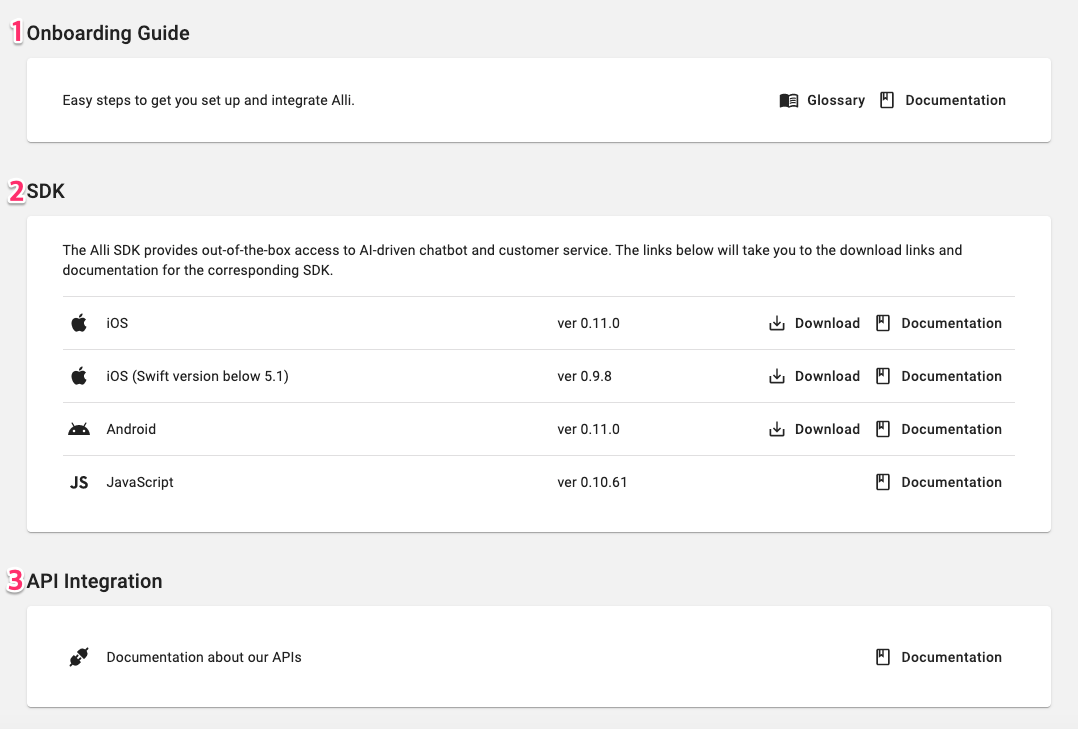
Task: Click Apple icon for Swift below 5.1
Action: tap(79, 377)
